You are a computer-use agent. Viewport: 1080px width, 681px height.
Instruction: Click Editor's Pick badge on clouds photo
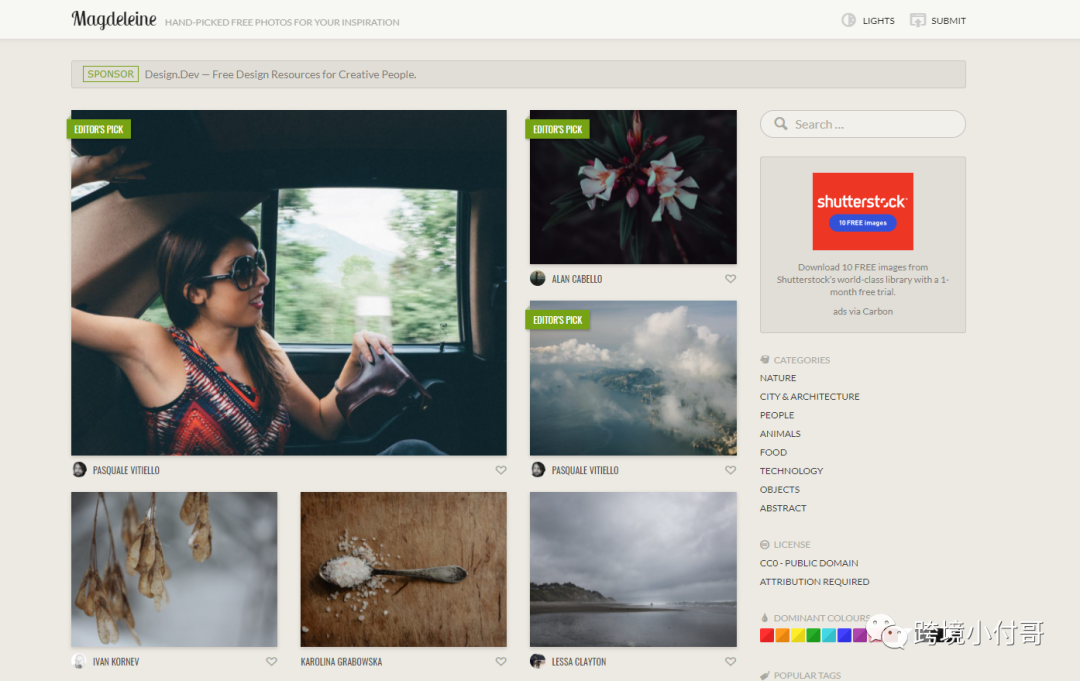(557, 319)
